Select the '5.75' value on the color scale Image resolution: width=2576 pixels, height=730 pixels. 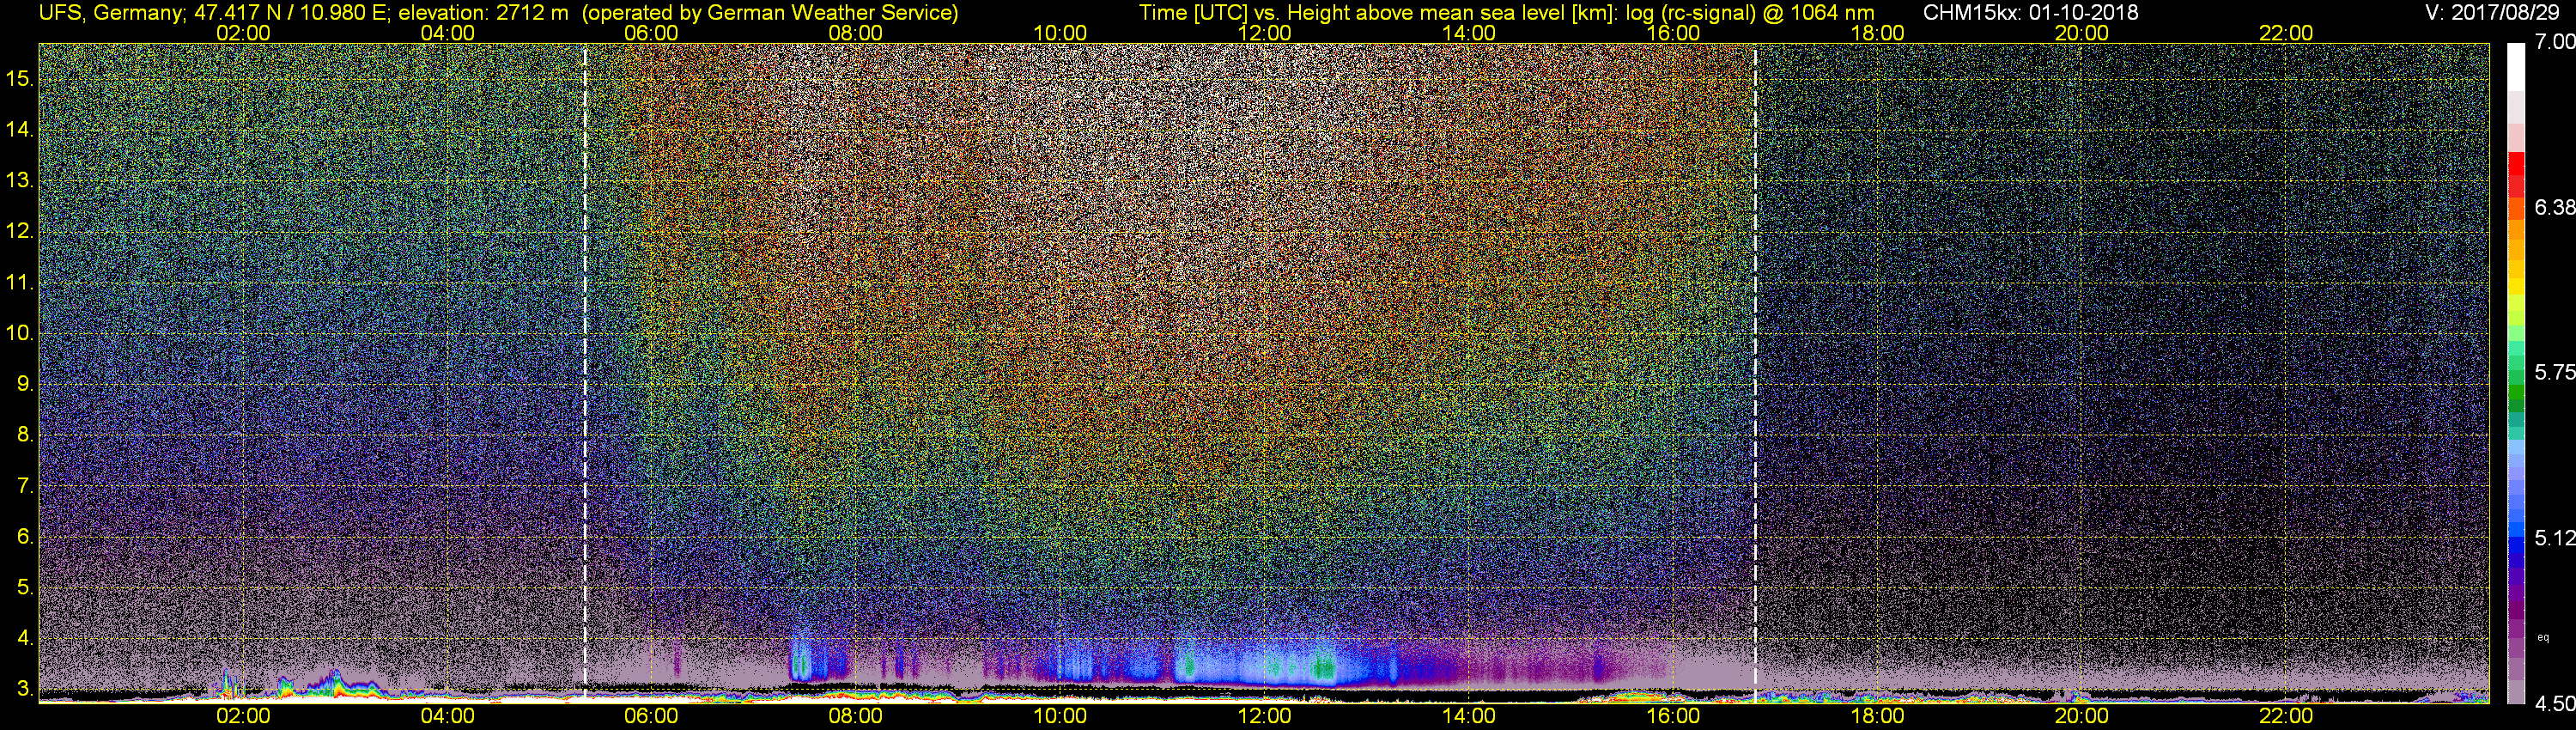[x=2554, y=372]
